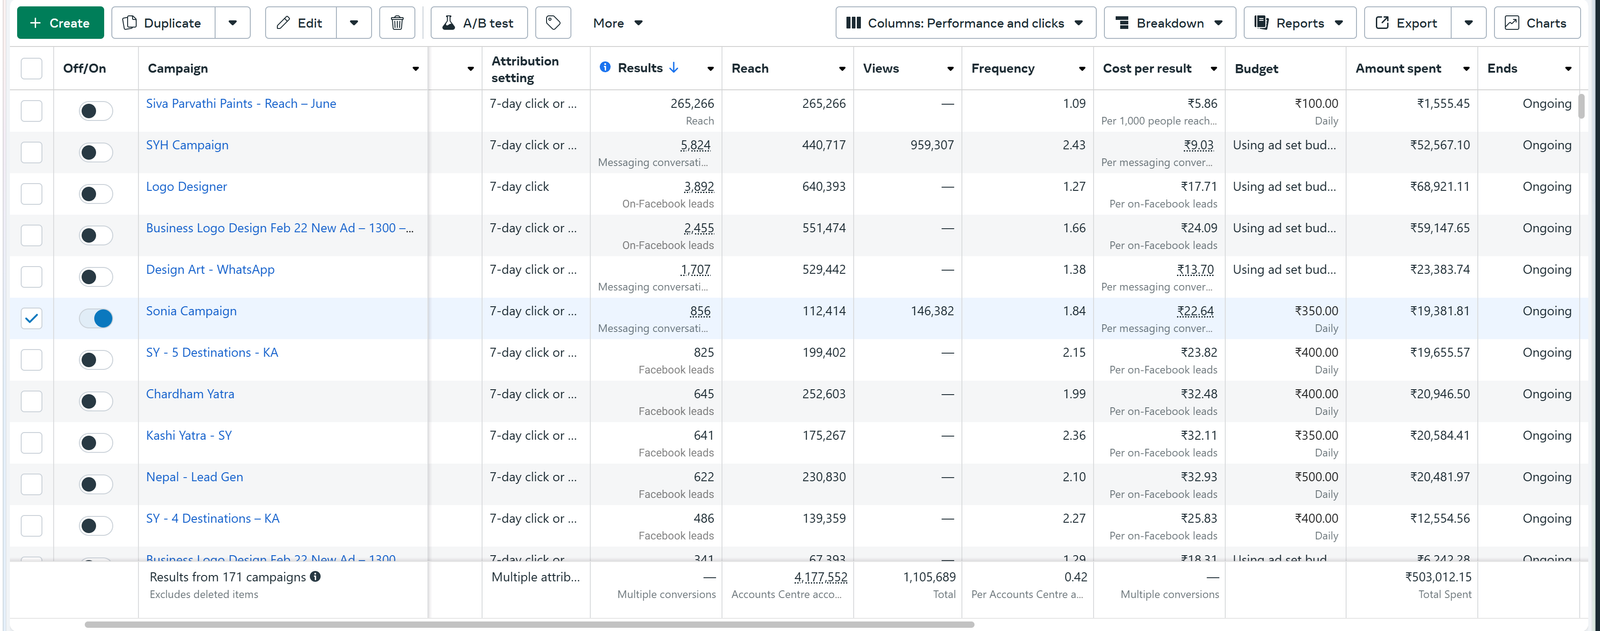1600x631 pixels.
Task: Expand the Duplicate options arrow
Action: (x=233, y=23)
